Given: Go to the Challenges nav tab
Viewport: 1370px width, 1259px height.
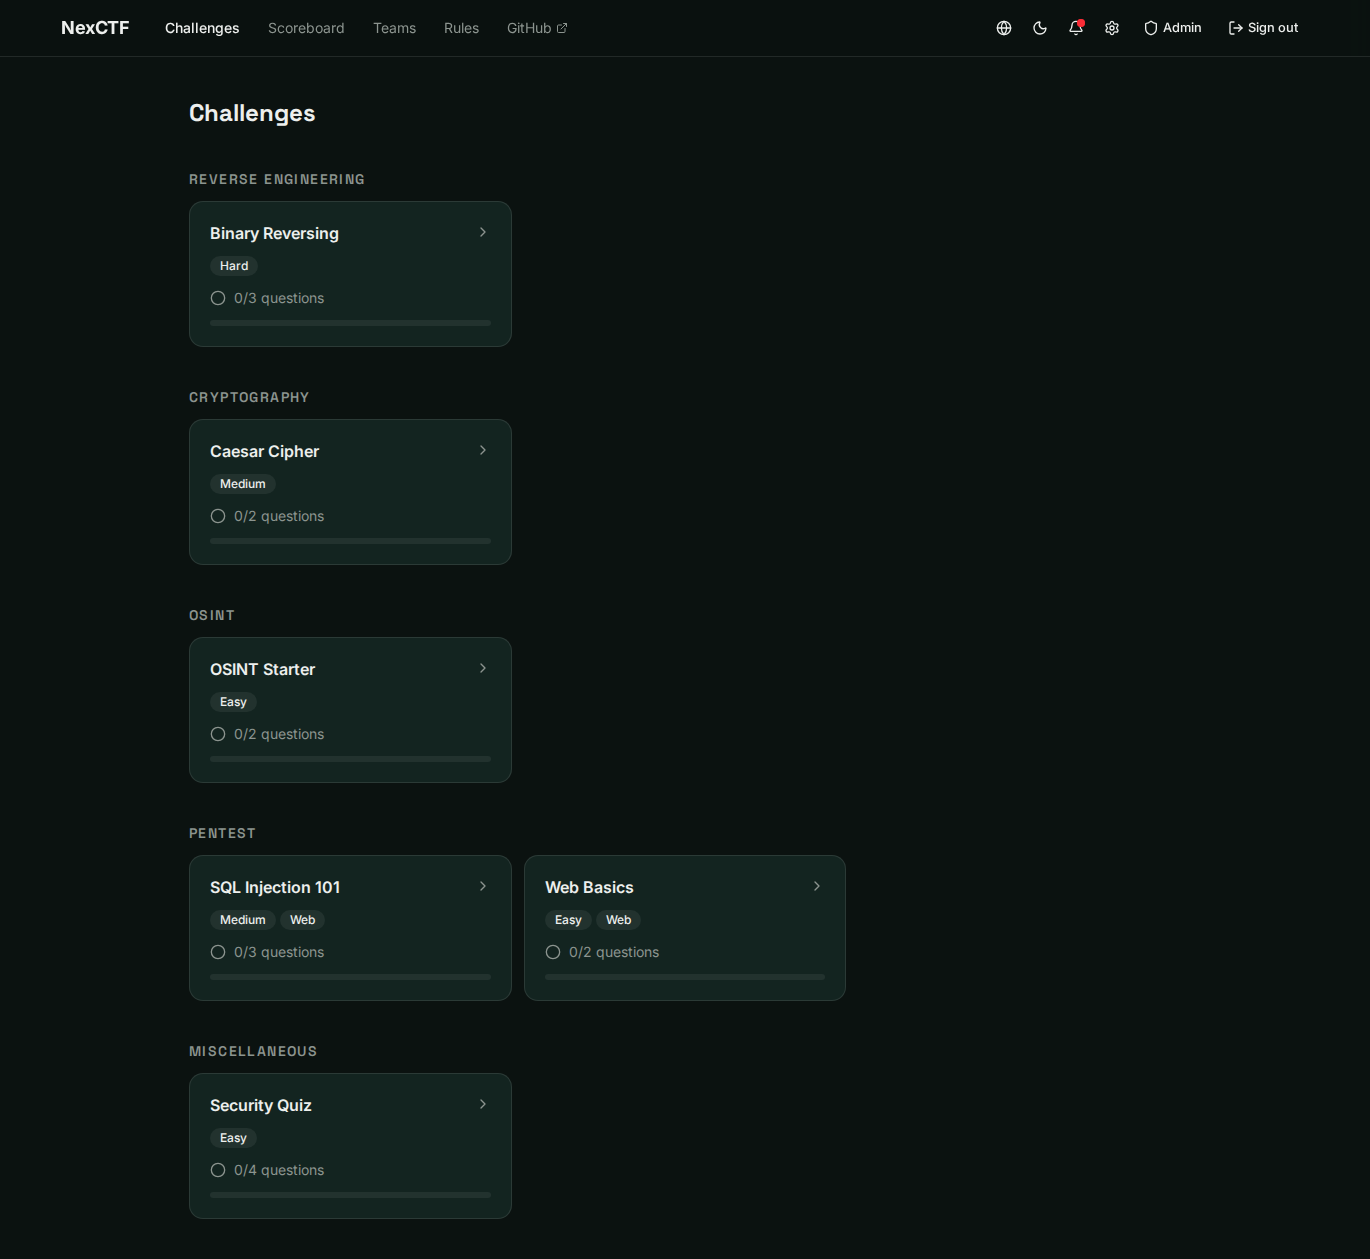Looking at the screenshot, I should point(202,28).
